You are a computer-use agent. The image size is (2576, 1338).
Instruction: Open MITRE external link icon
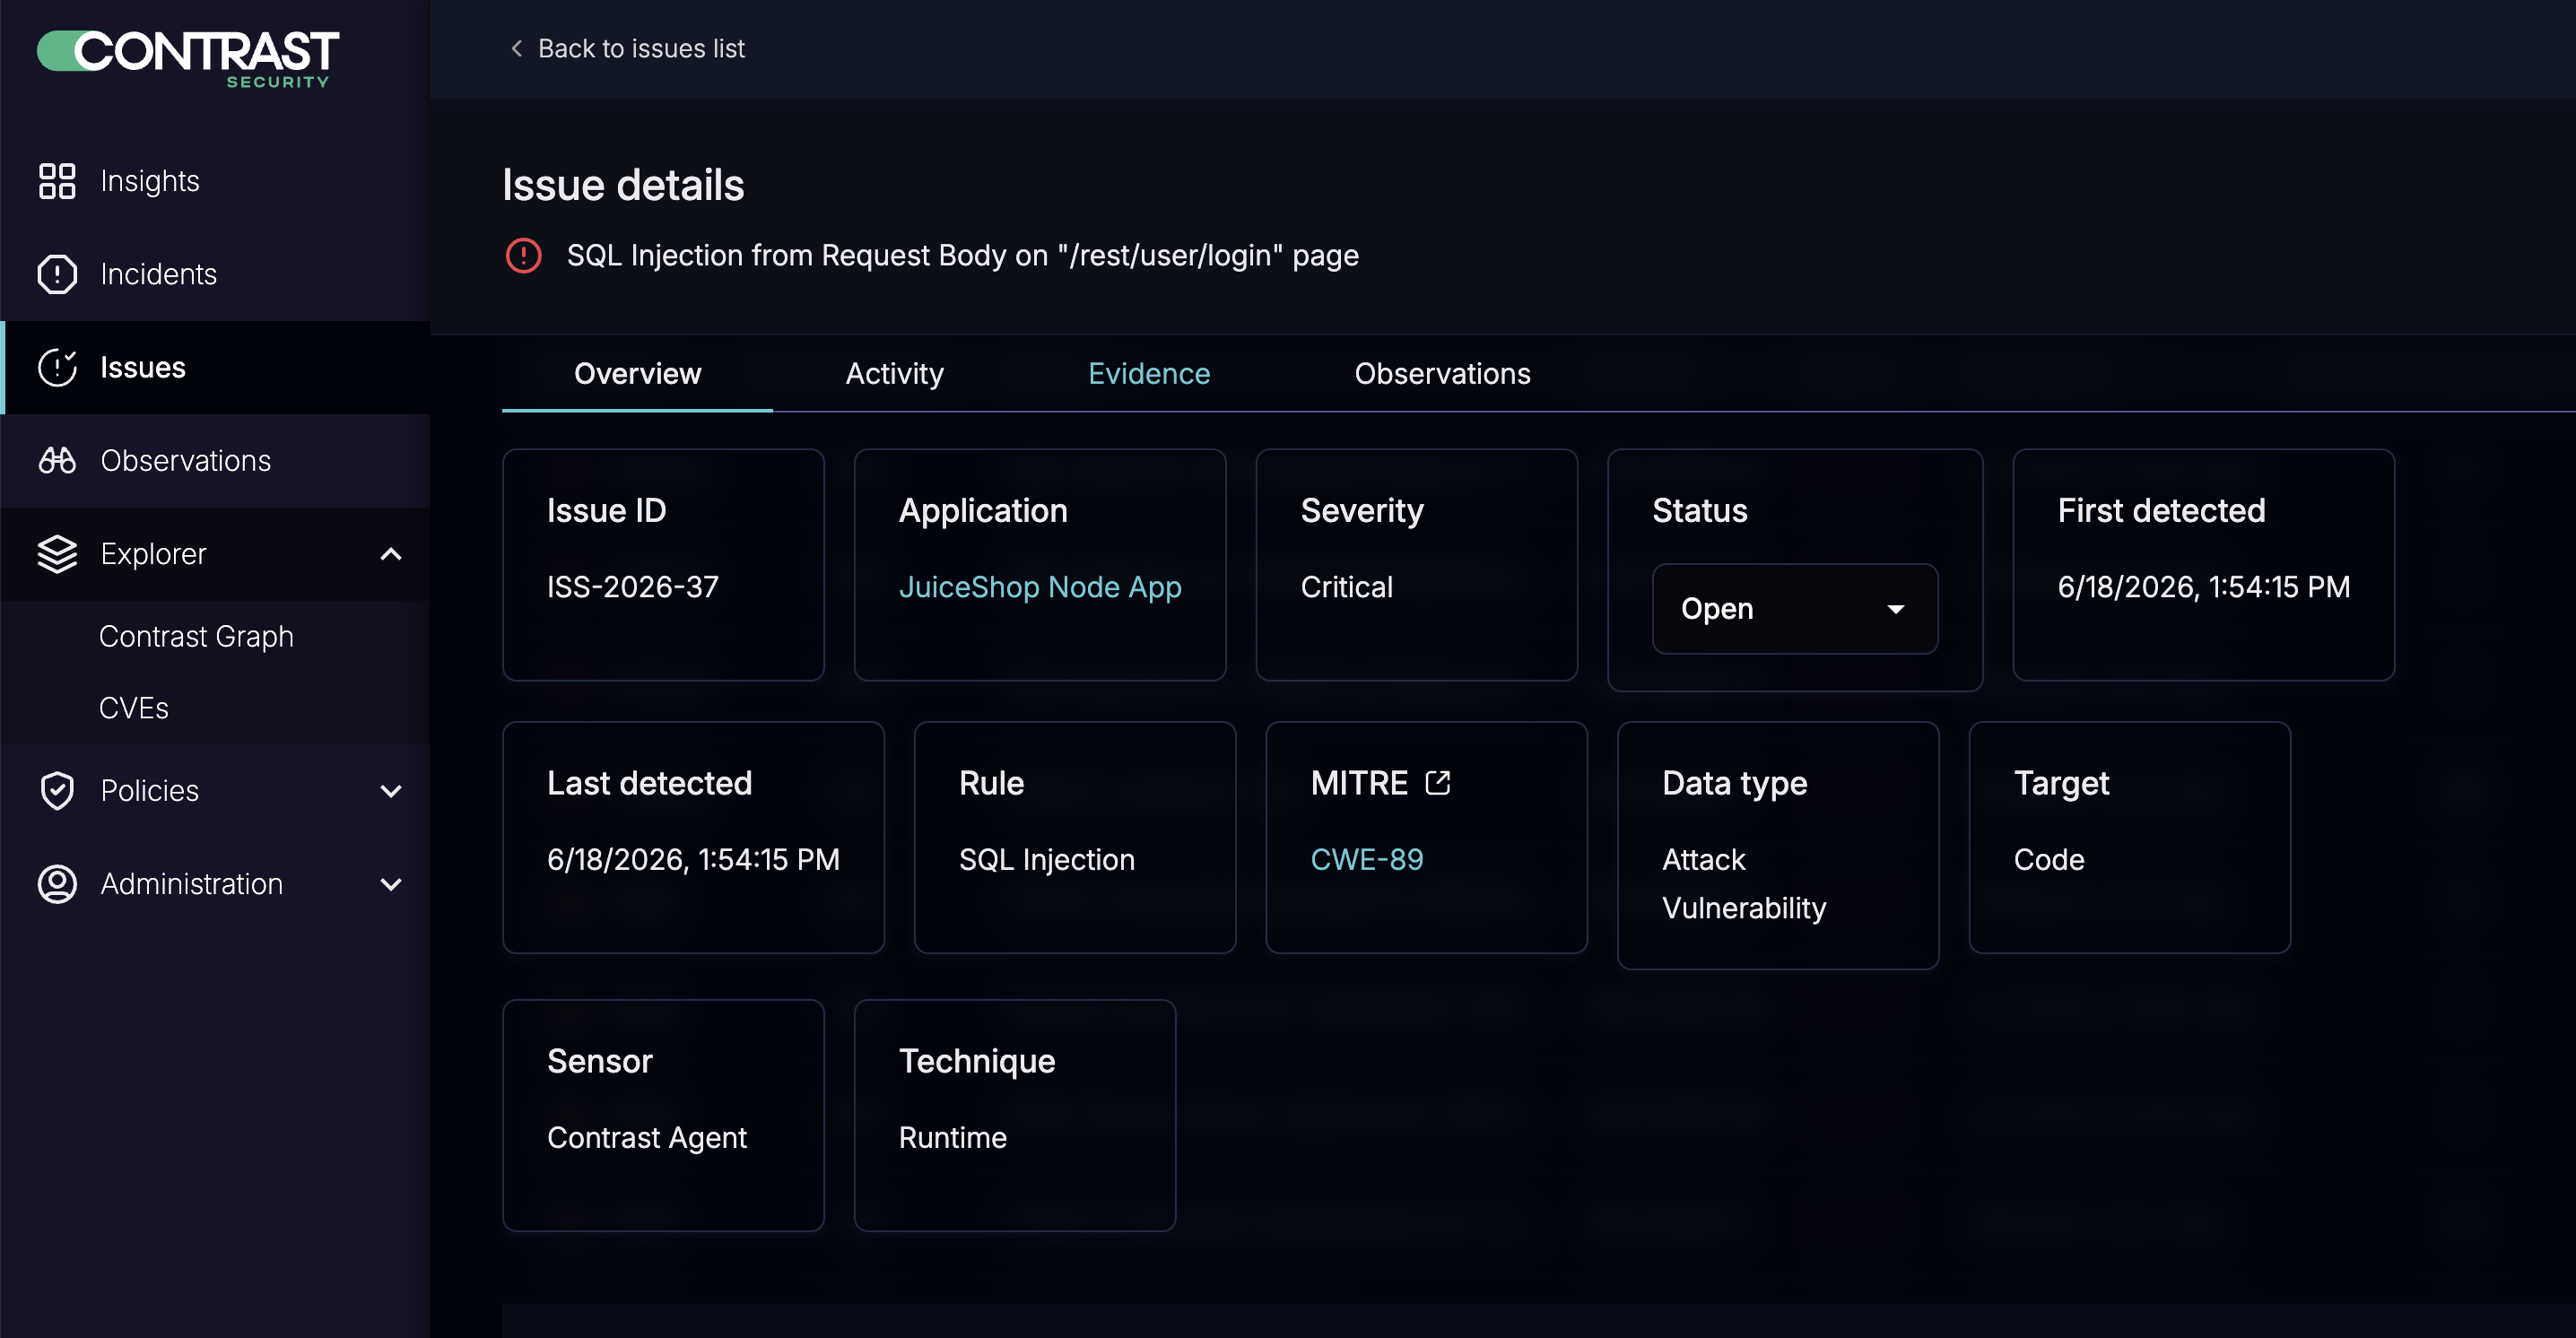[x=1437, y=782]
